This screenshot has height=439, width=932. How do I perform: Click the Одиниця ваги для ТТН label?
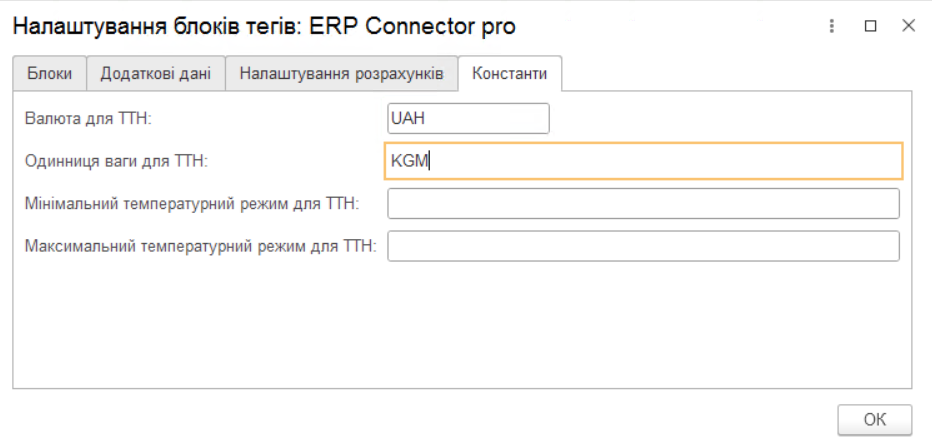[x=115, y=161]
